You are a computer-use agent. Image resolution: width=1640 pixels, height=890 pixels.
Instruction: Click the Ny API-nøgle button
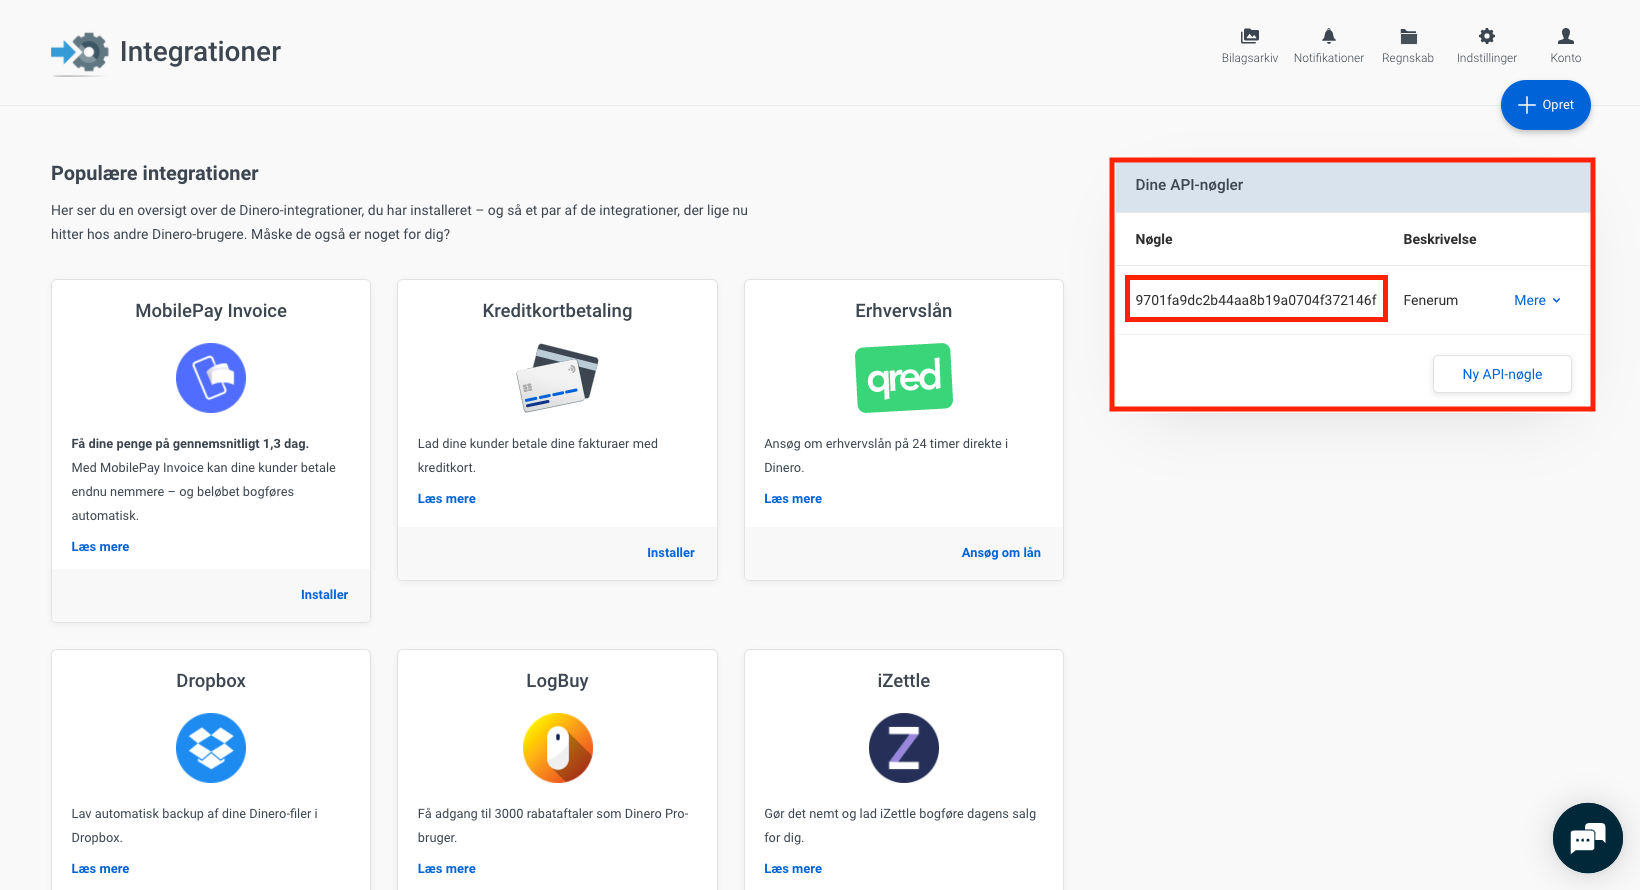1502,374
